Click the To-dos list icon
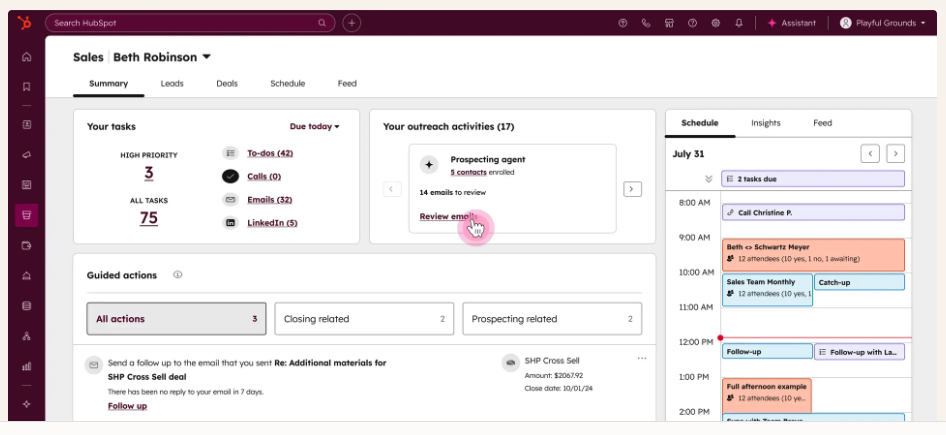 point(230,153)
